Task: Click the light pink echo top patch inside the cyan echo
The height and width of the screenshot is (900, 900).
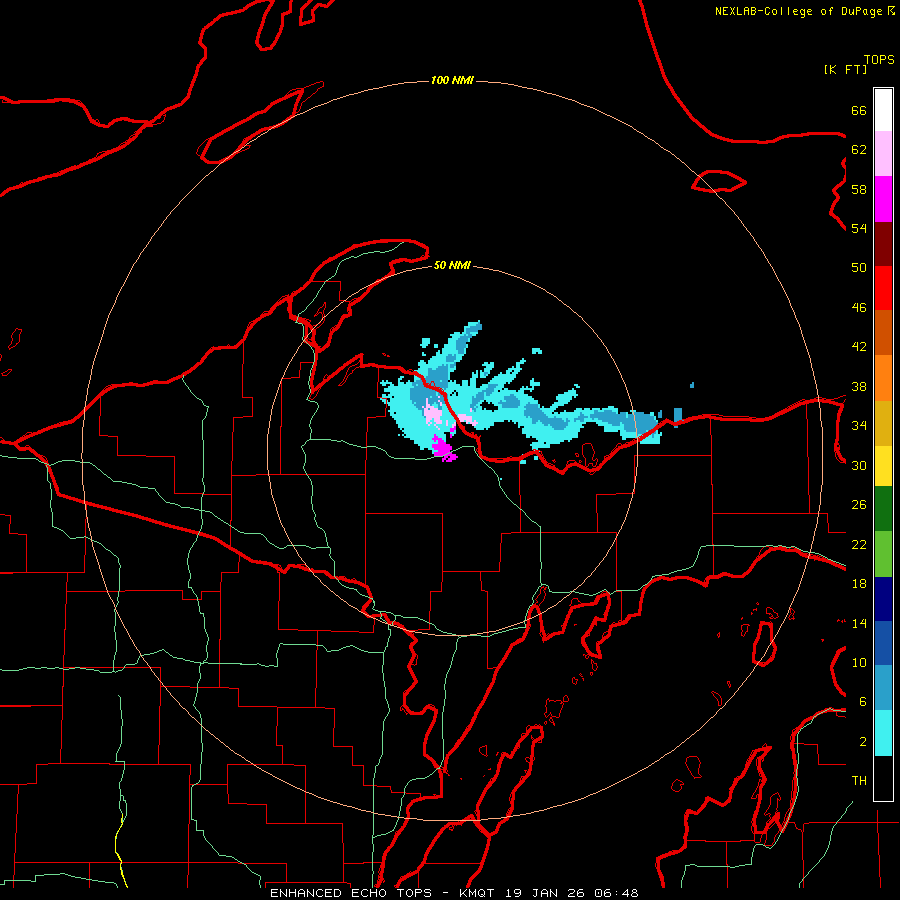Action: [432, 413]
